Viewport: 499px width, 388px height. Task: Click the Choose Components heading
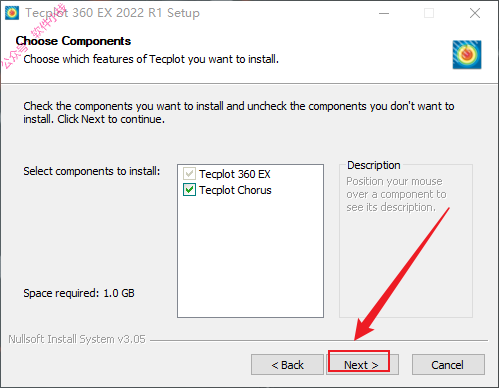point(73,41)
